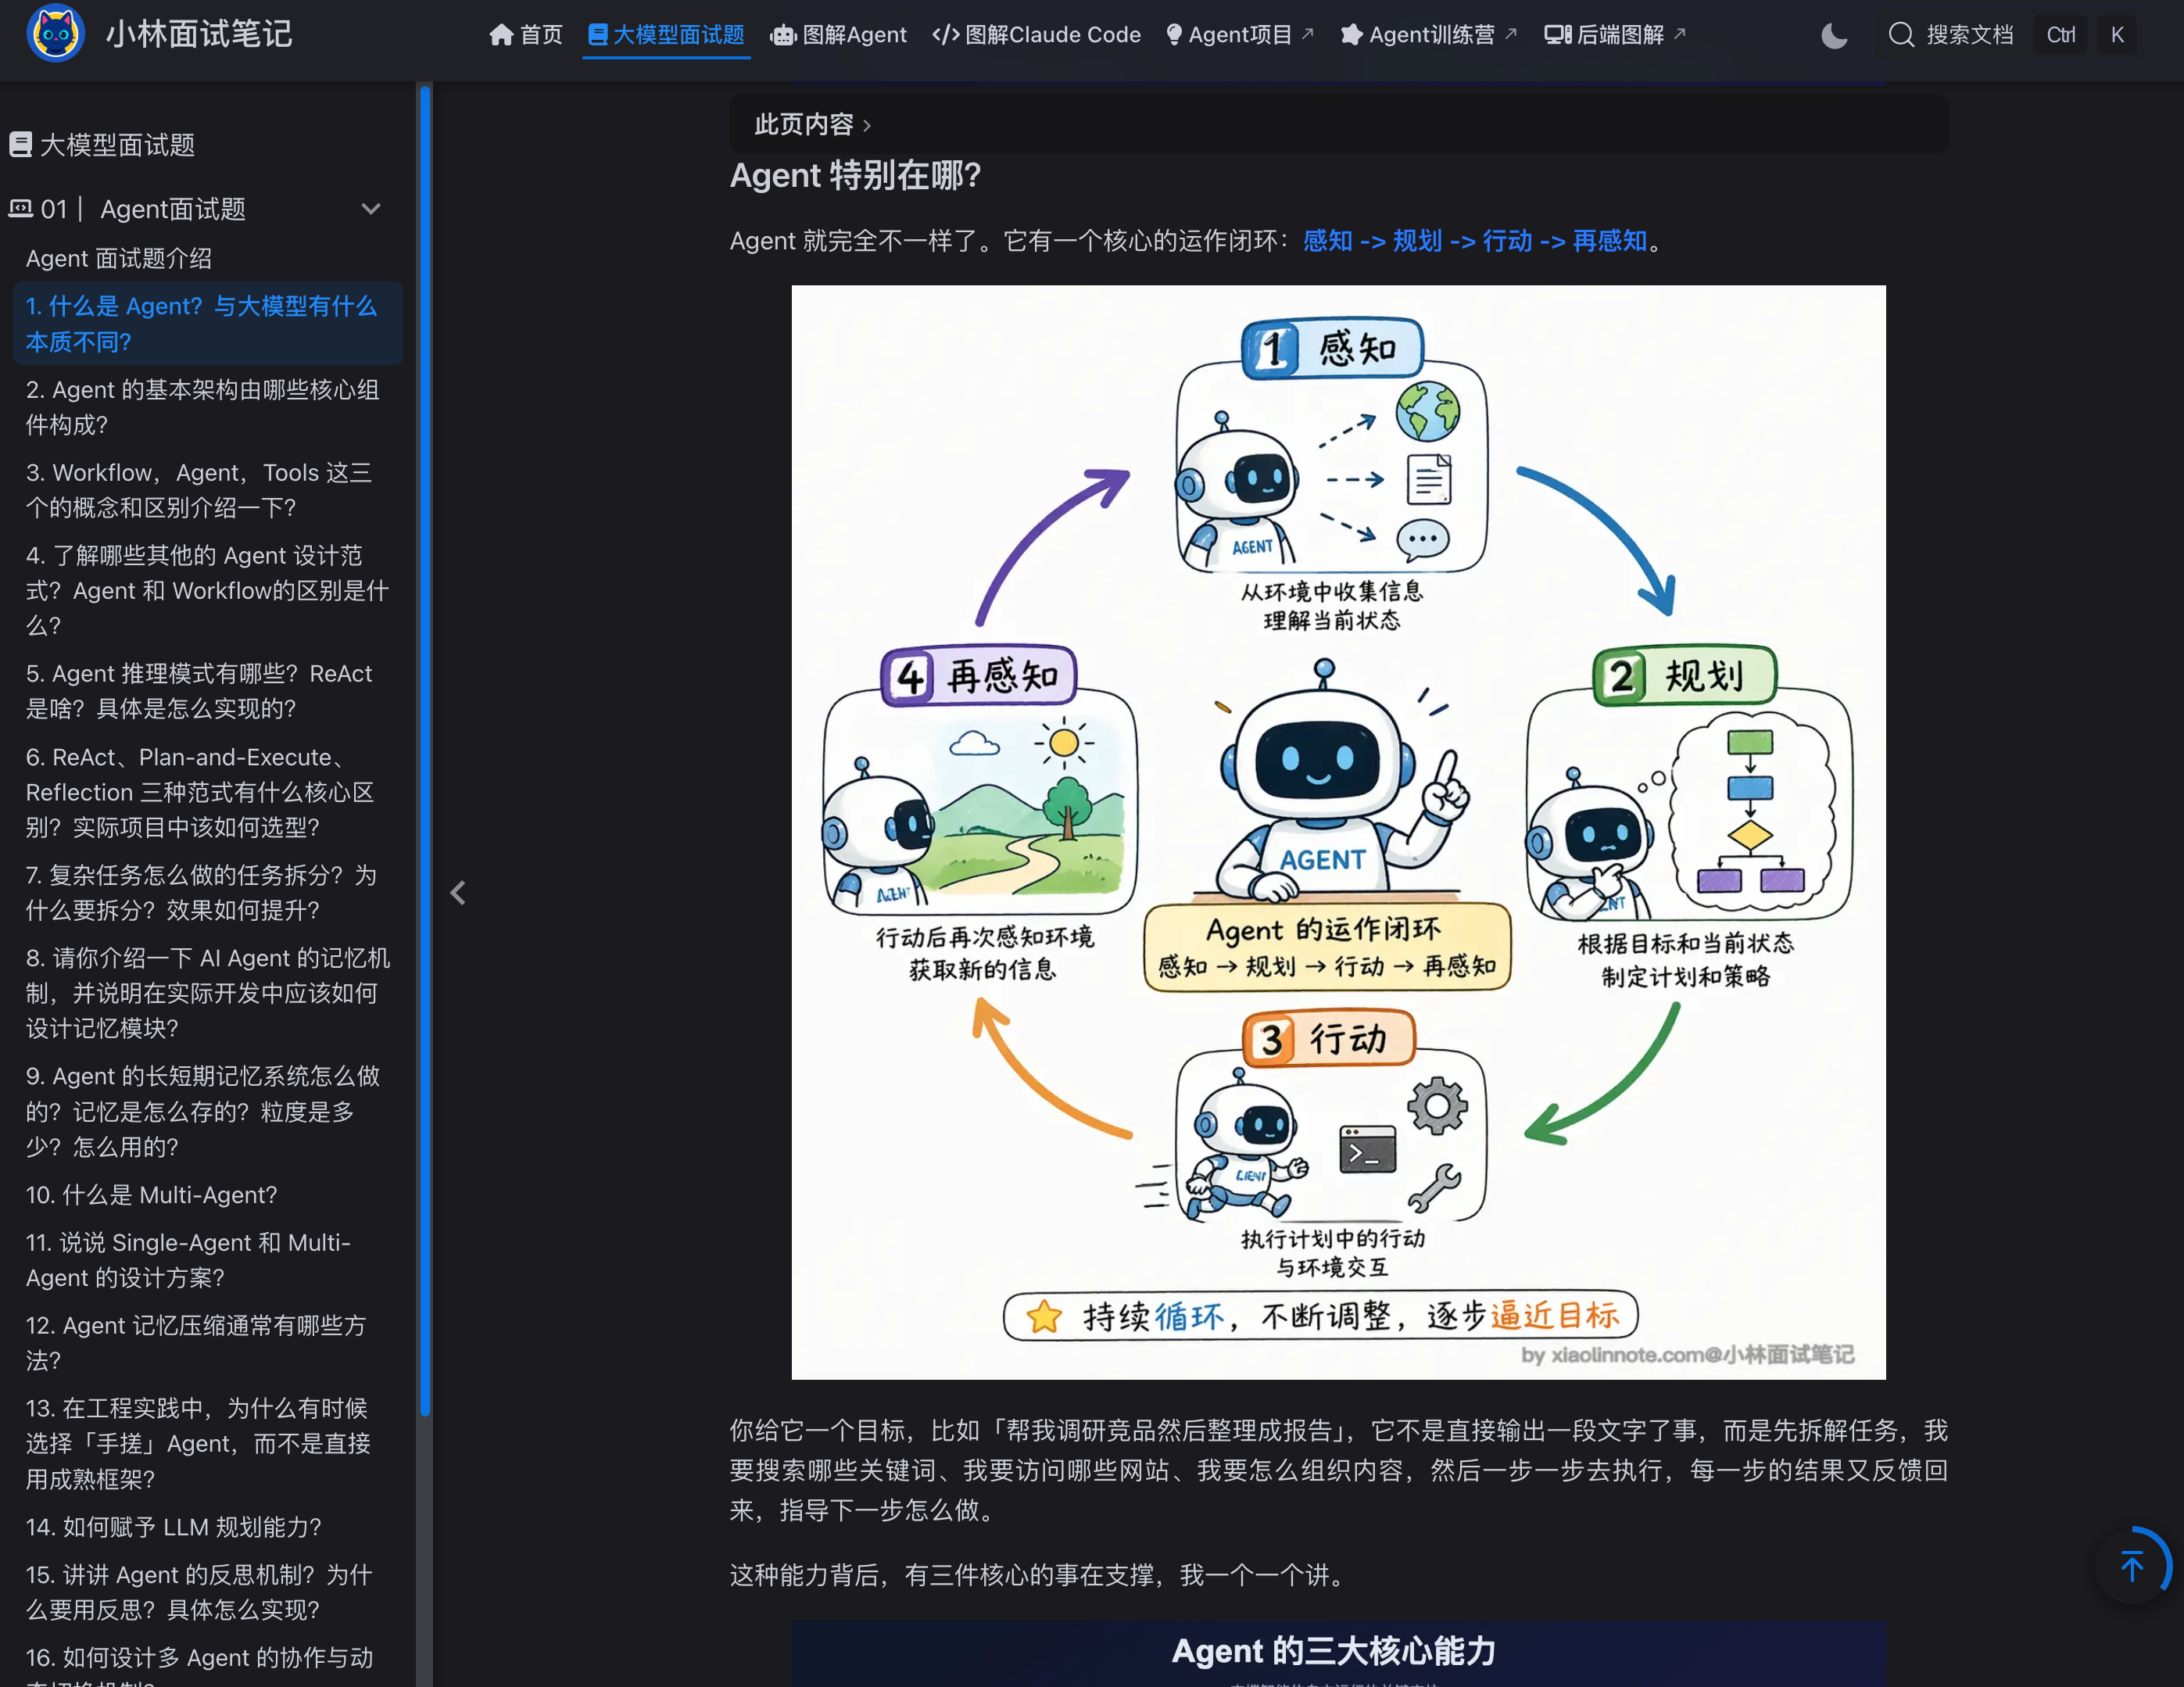2184x1687 pixels.
Task: Open question 2 Agent 的基本架构
Action: coord(208,406)
